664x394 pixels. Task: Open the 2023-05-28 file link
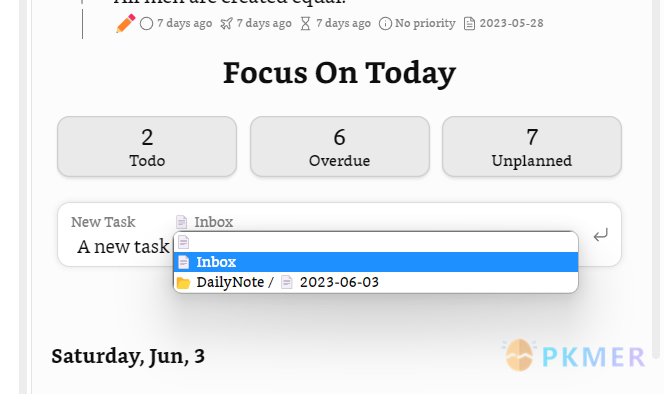[x=511, y=23]
